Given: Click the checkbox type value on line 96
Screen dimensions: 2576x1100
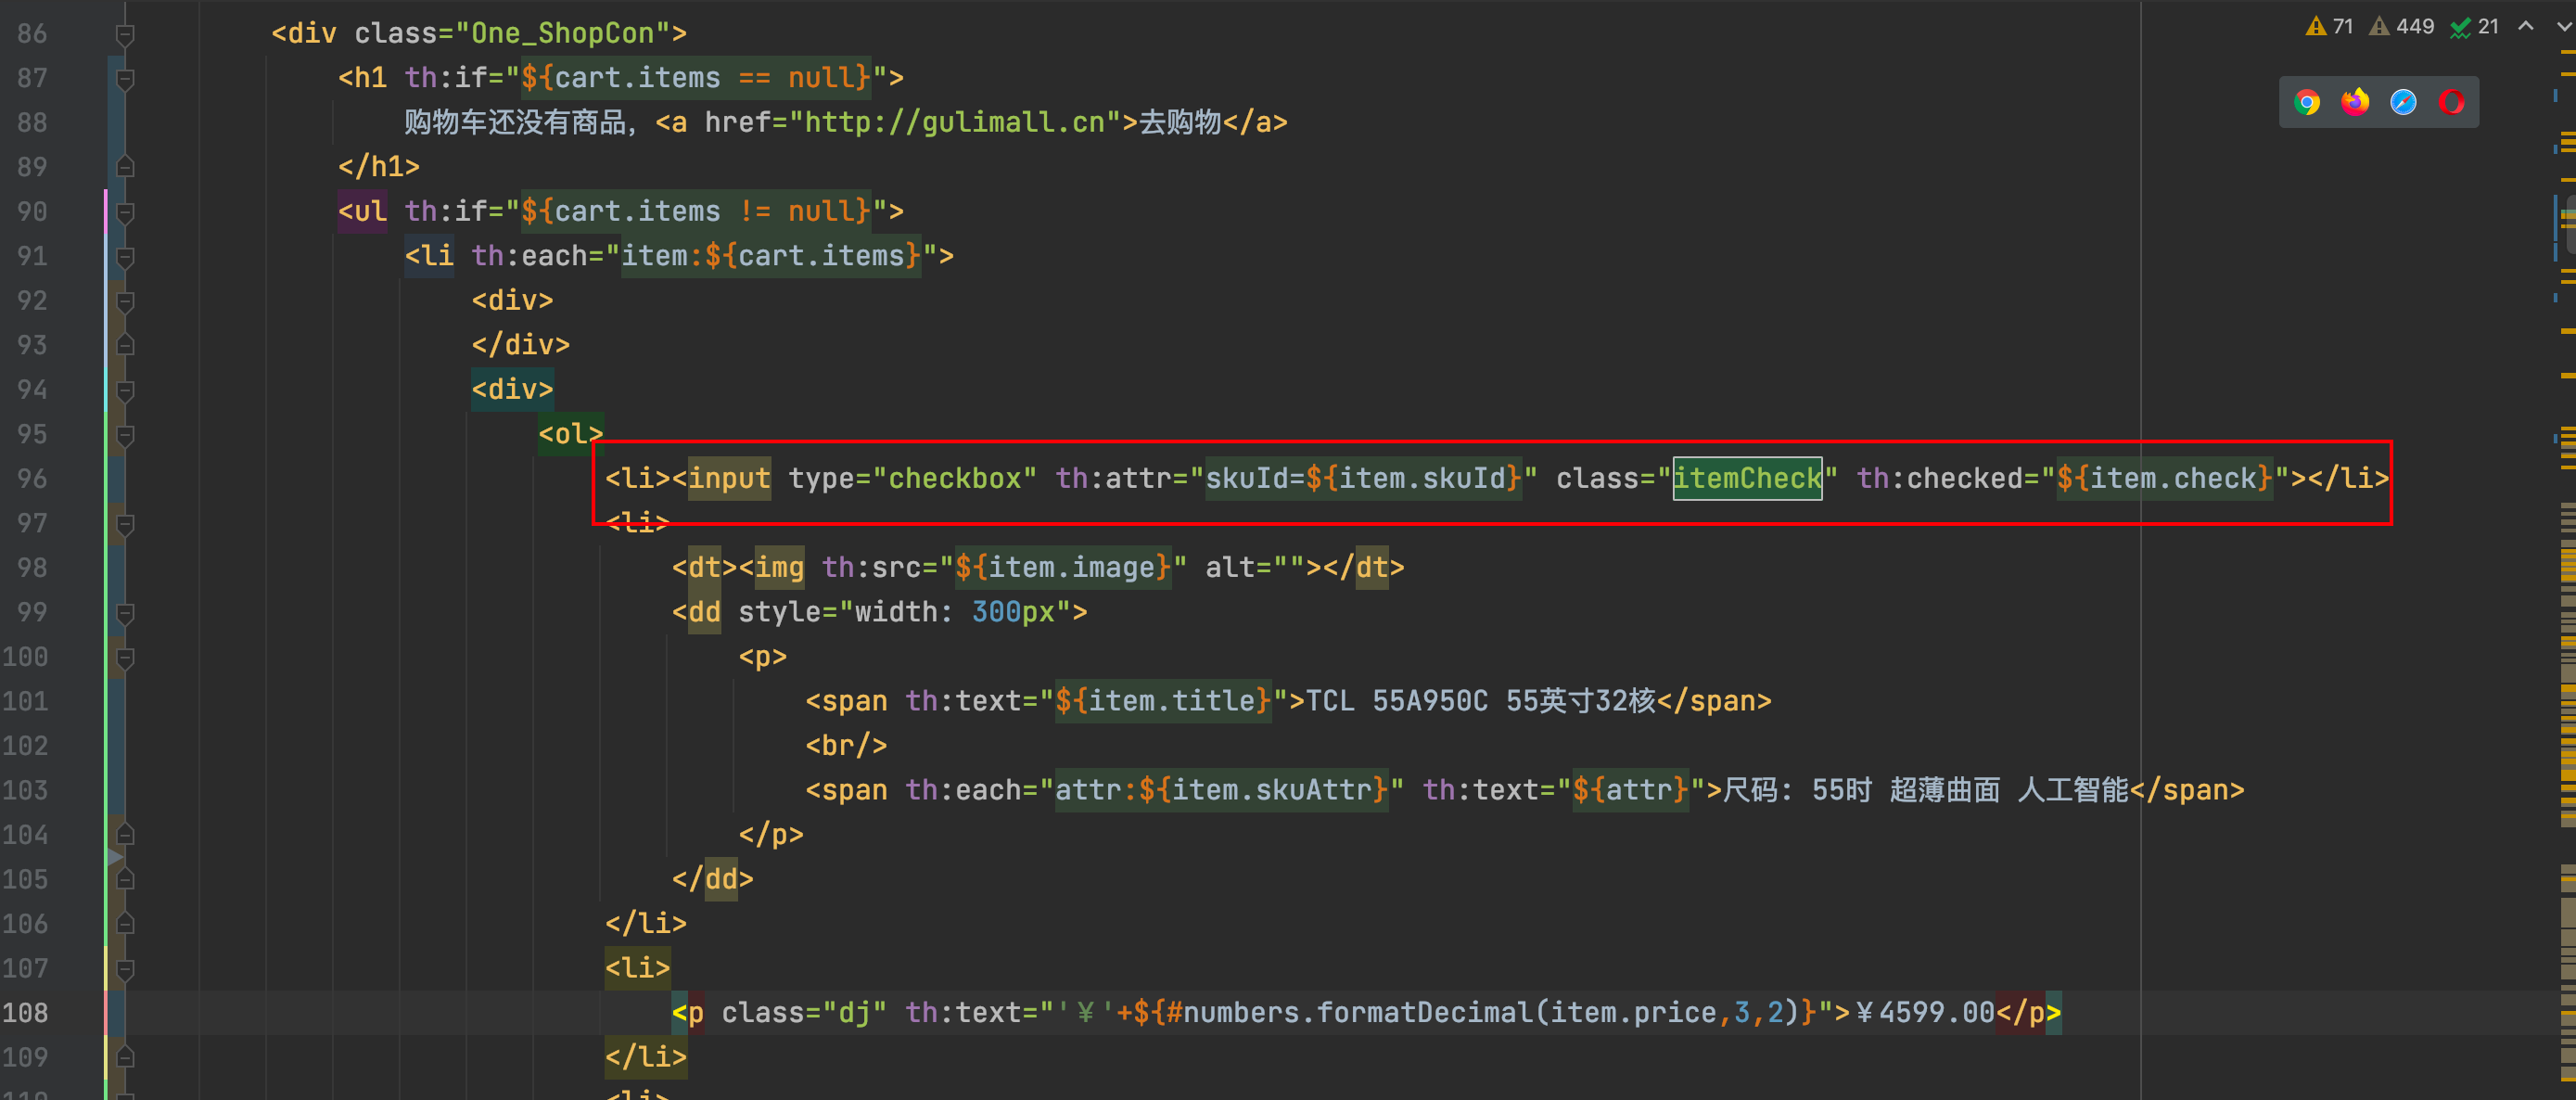Looking at the screenshot, I should coord(955,479).
